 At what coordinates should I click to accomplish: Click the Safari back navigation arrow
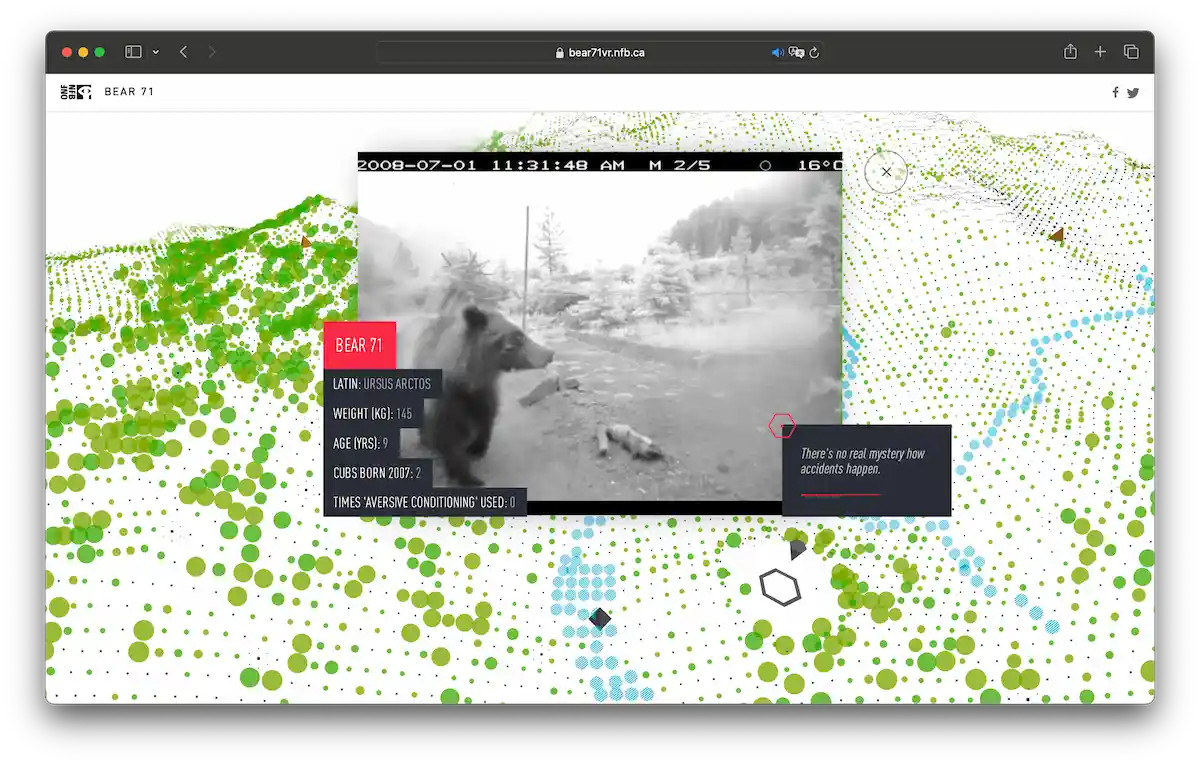click(x=183, y=51)
